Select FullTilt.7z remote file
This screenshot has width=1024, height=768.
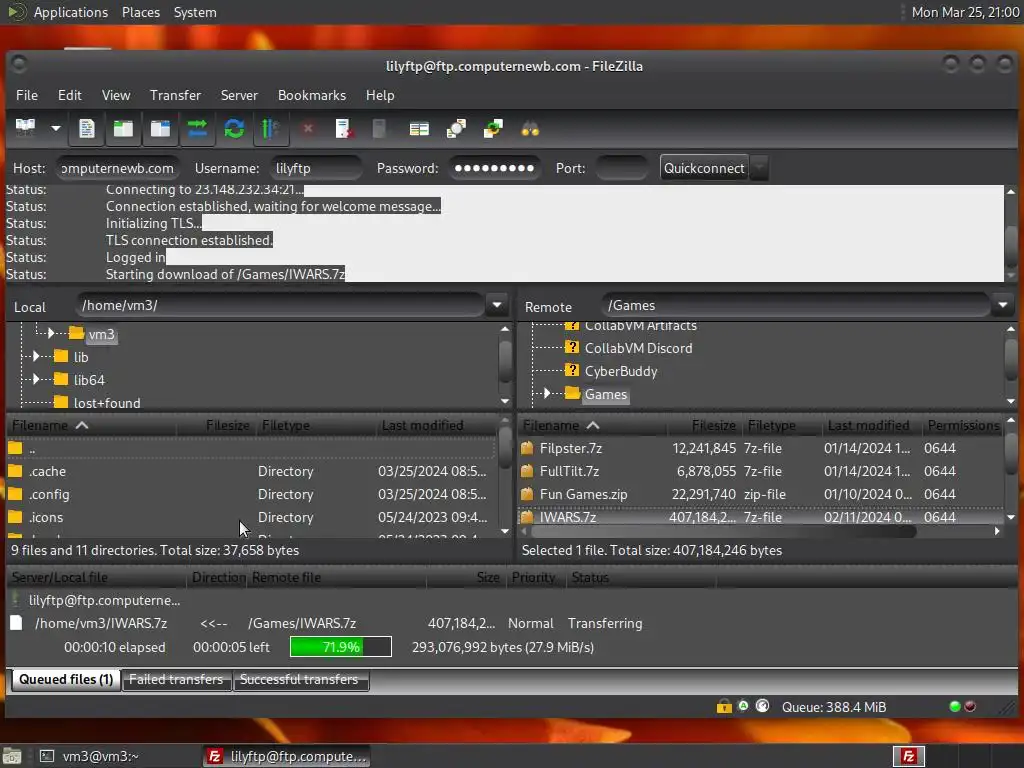point(761,471)
